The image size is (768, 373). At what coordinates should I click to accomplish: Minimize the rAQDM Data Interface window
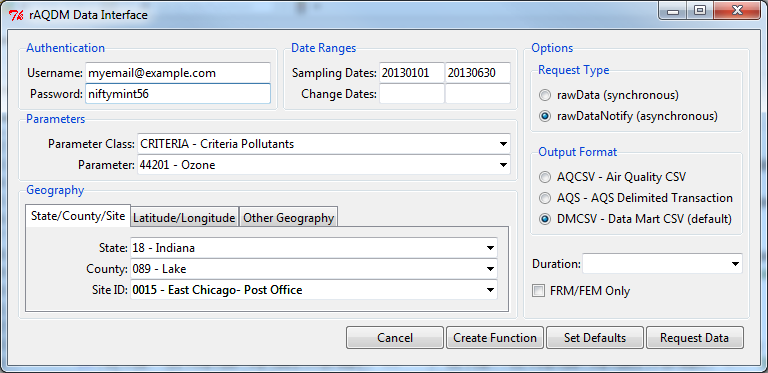[x=673, y=12]
